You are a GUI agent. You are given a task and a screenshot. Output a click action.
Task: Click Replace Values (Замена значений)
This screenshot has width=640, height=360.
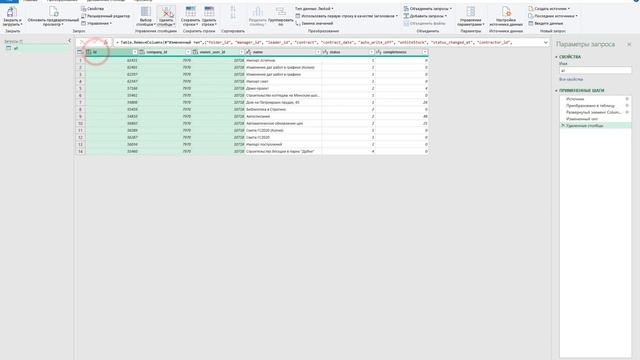click(x=314, y=23)
